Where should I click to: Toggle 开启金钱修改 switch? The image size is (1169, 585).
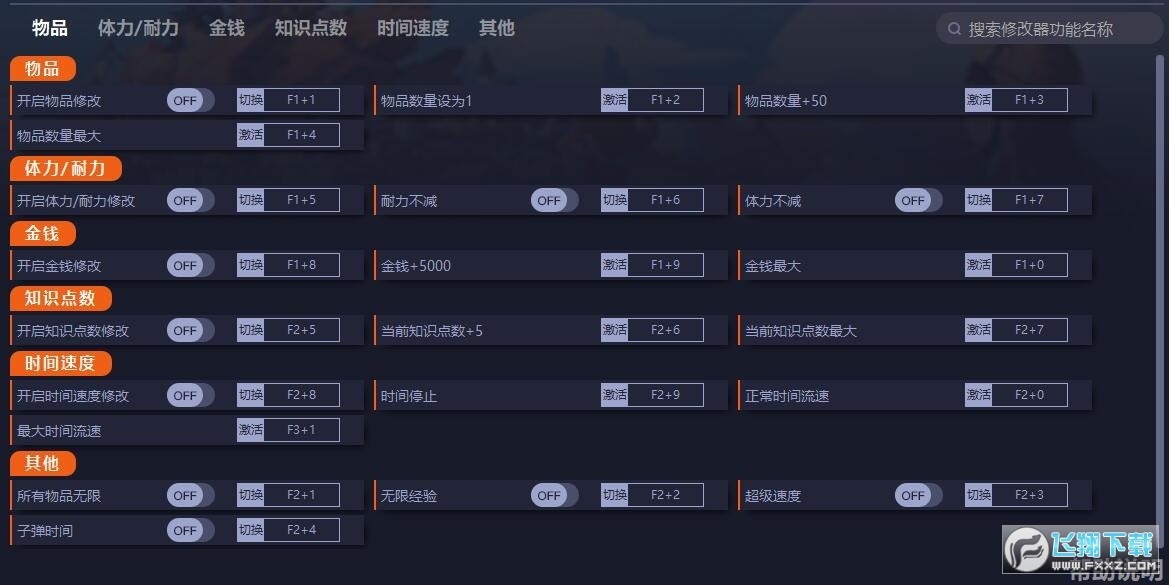click(191, 265)
